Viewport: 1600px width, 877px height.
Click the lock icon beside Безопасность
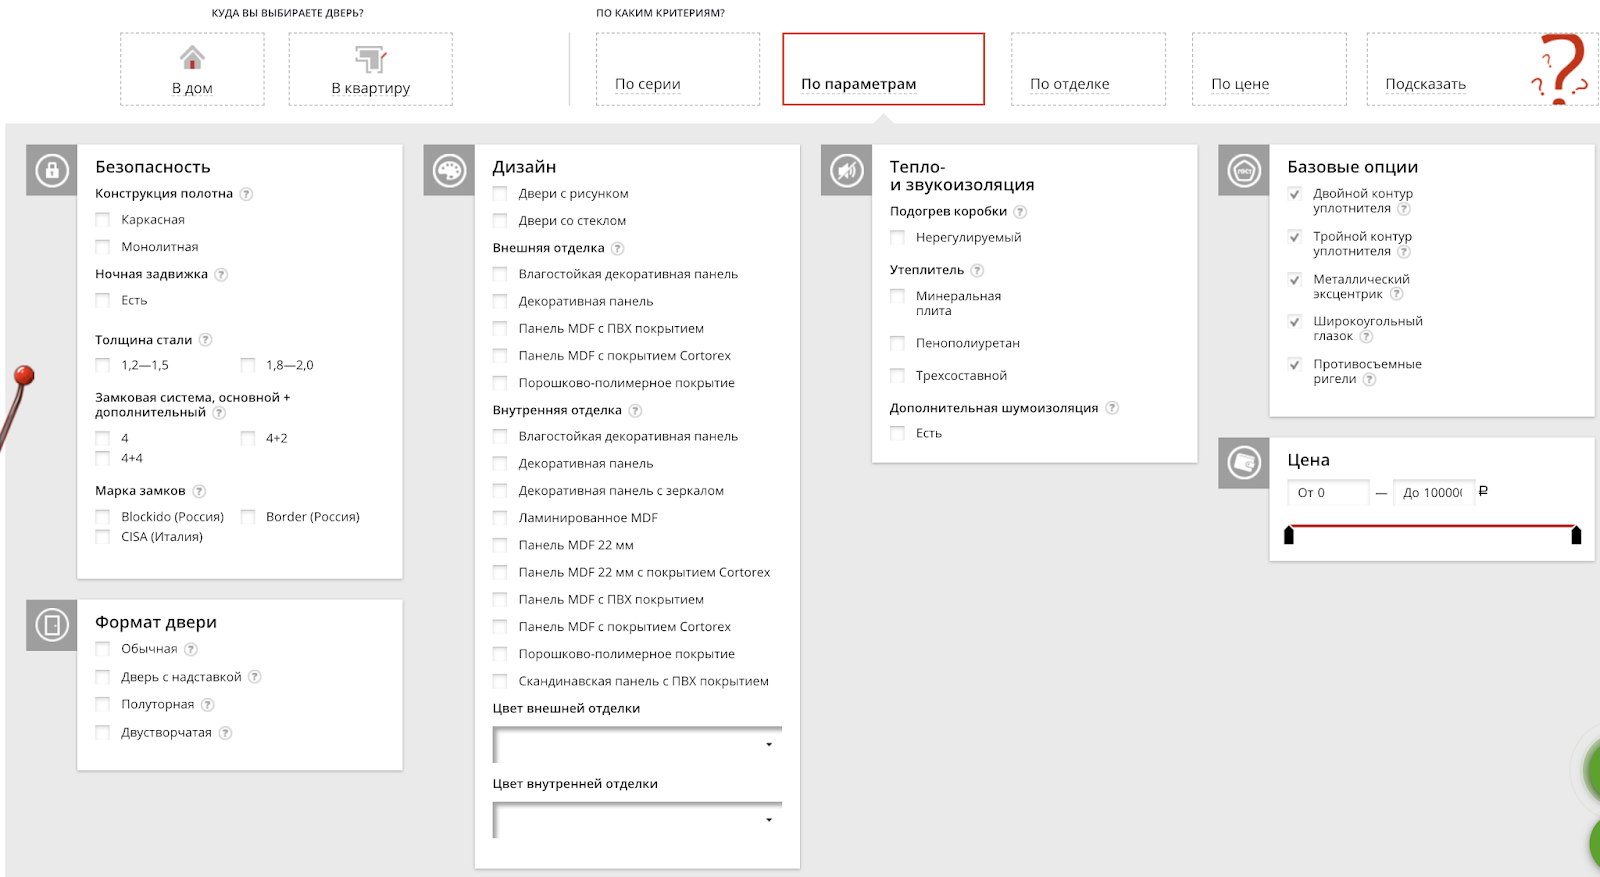point(52,170)
